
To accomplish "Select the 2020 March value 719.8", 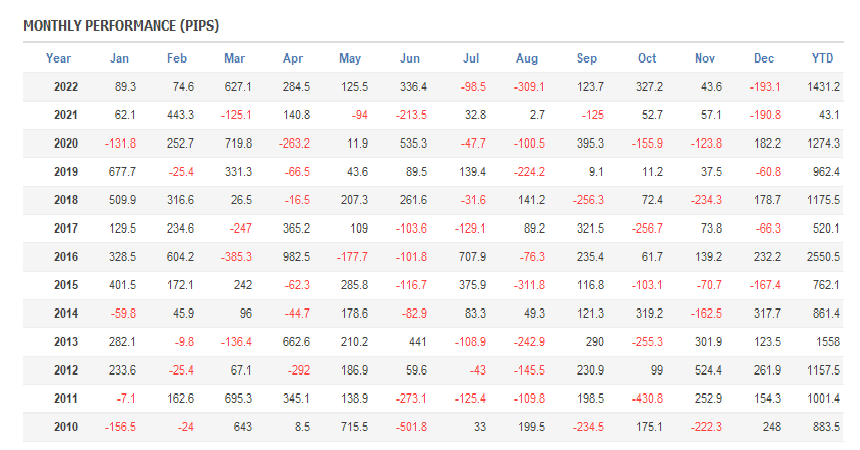I will tap(237, 143).
